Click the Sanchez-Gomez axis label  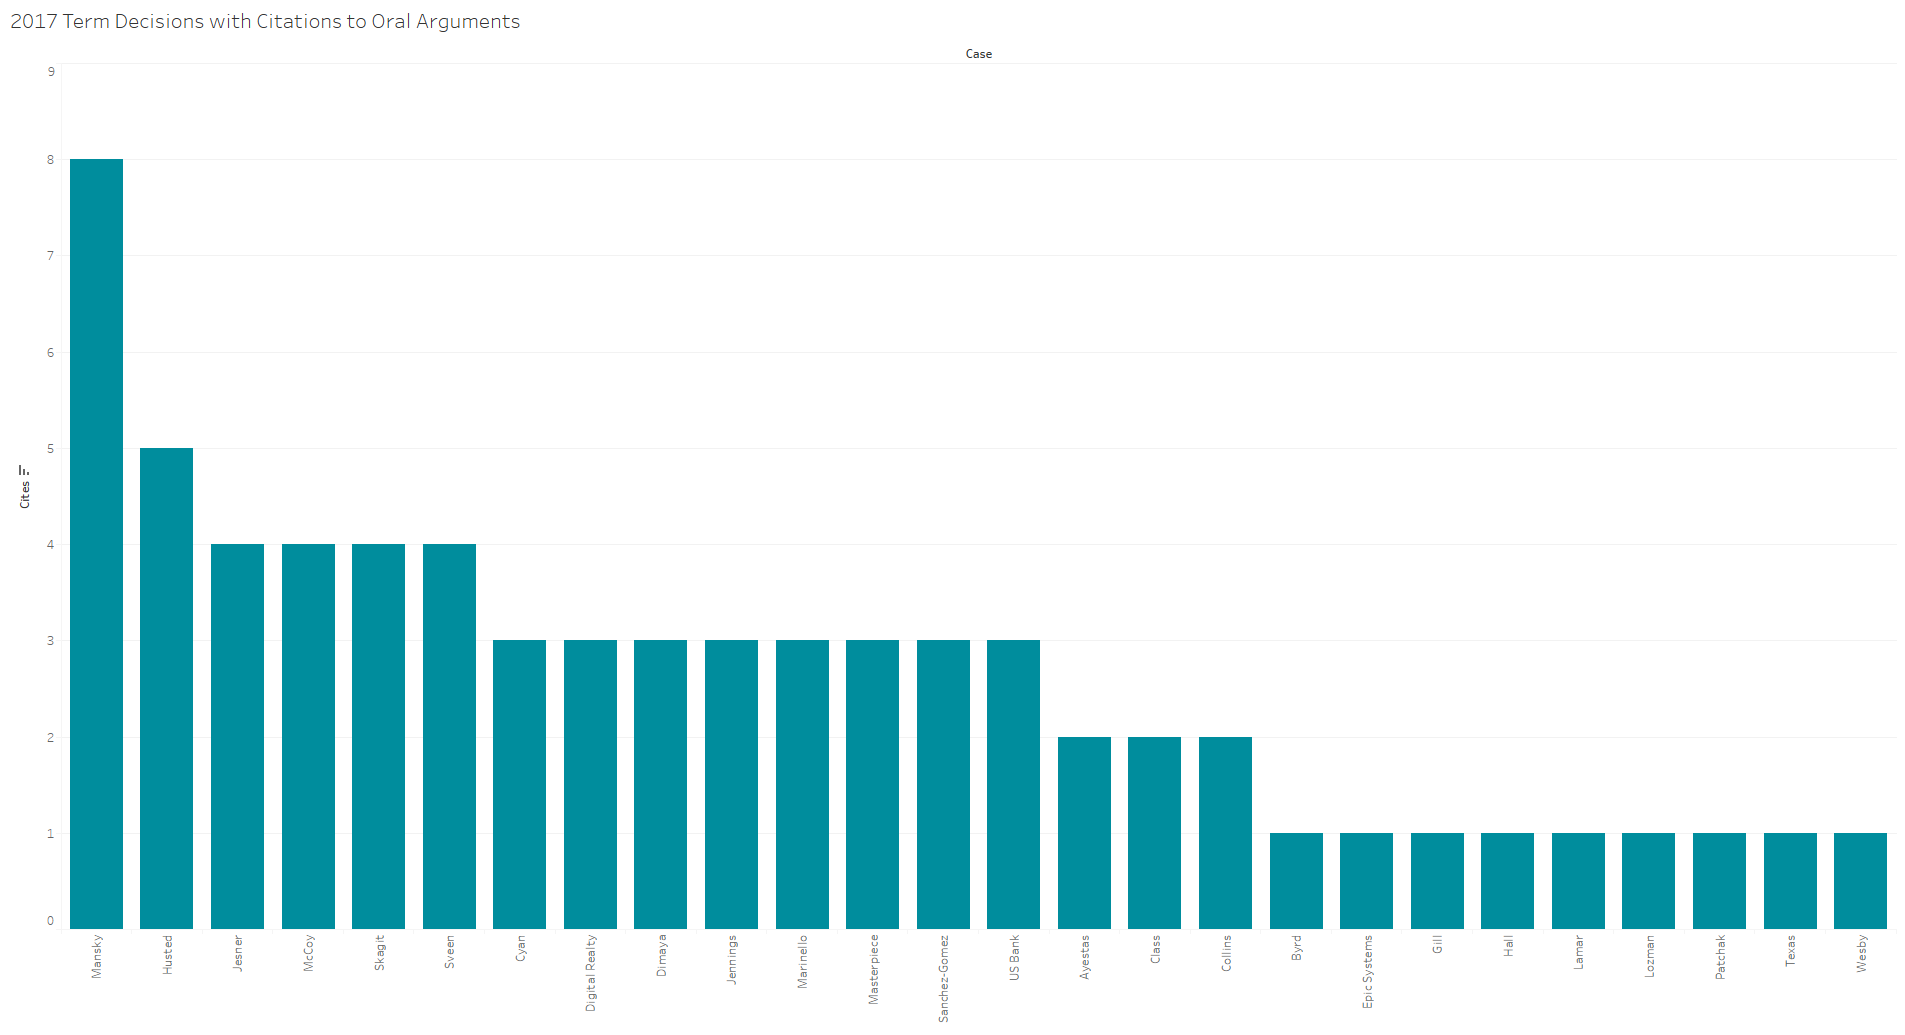click(x=943, y=979)
